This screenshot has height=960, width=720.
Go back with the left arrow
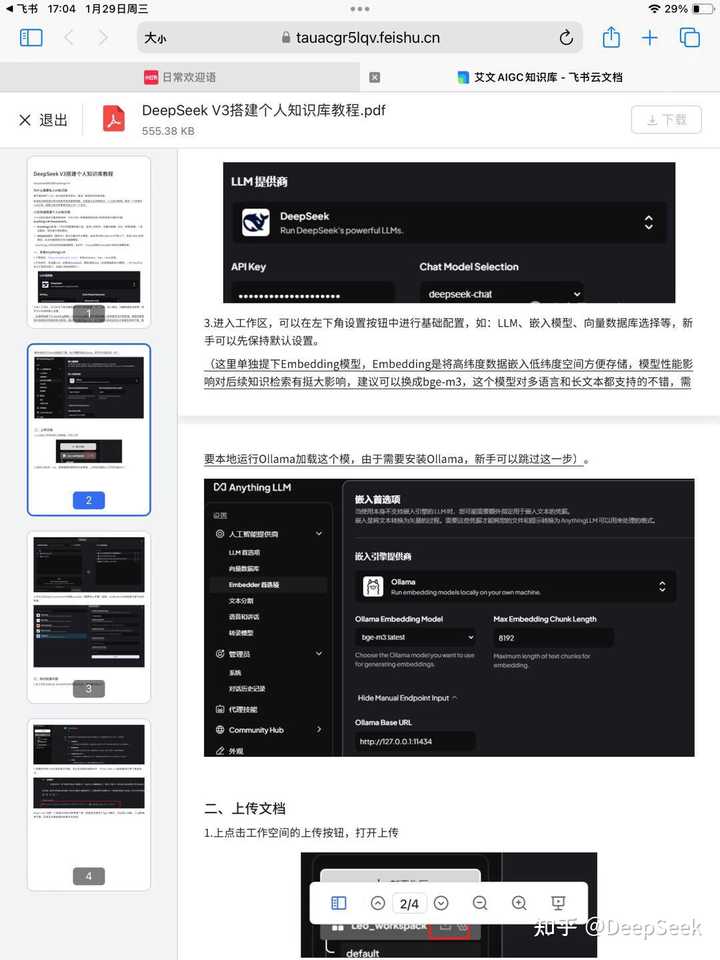coord(69,38)
